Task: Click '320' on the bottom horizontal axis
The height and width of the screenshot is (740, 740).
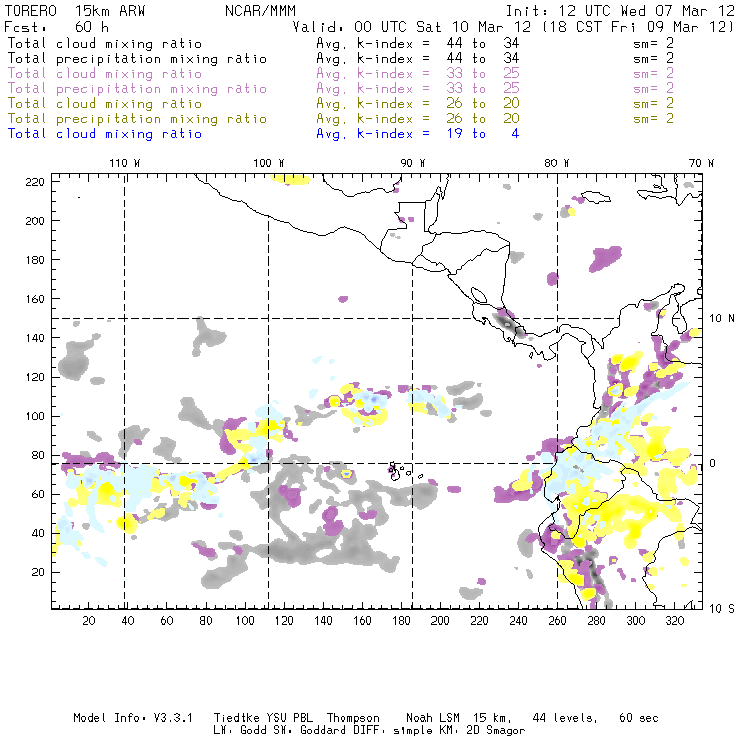Action: click(674, 621)
